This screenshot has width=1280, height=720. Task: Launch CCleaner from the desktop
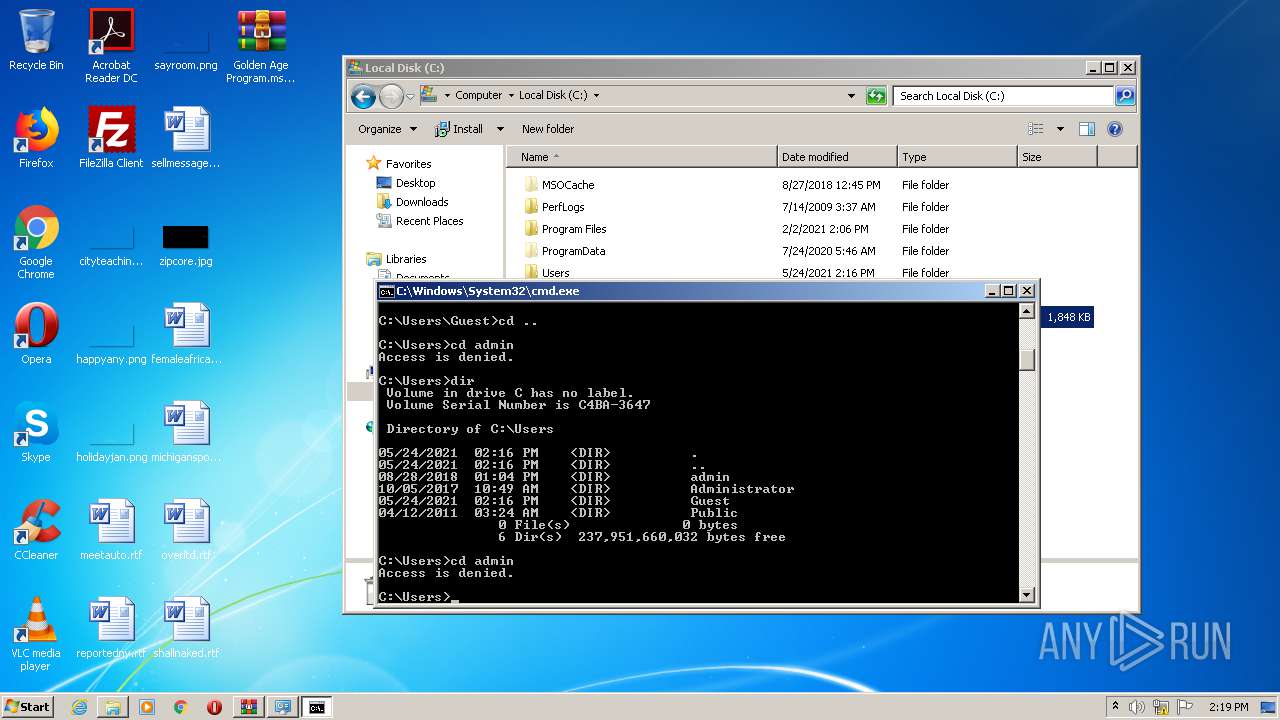[x=36, y=530]
